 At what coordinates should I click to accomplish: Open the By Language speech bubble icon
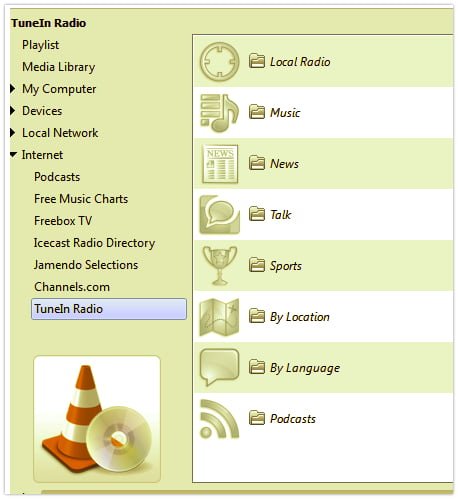219,368
